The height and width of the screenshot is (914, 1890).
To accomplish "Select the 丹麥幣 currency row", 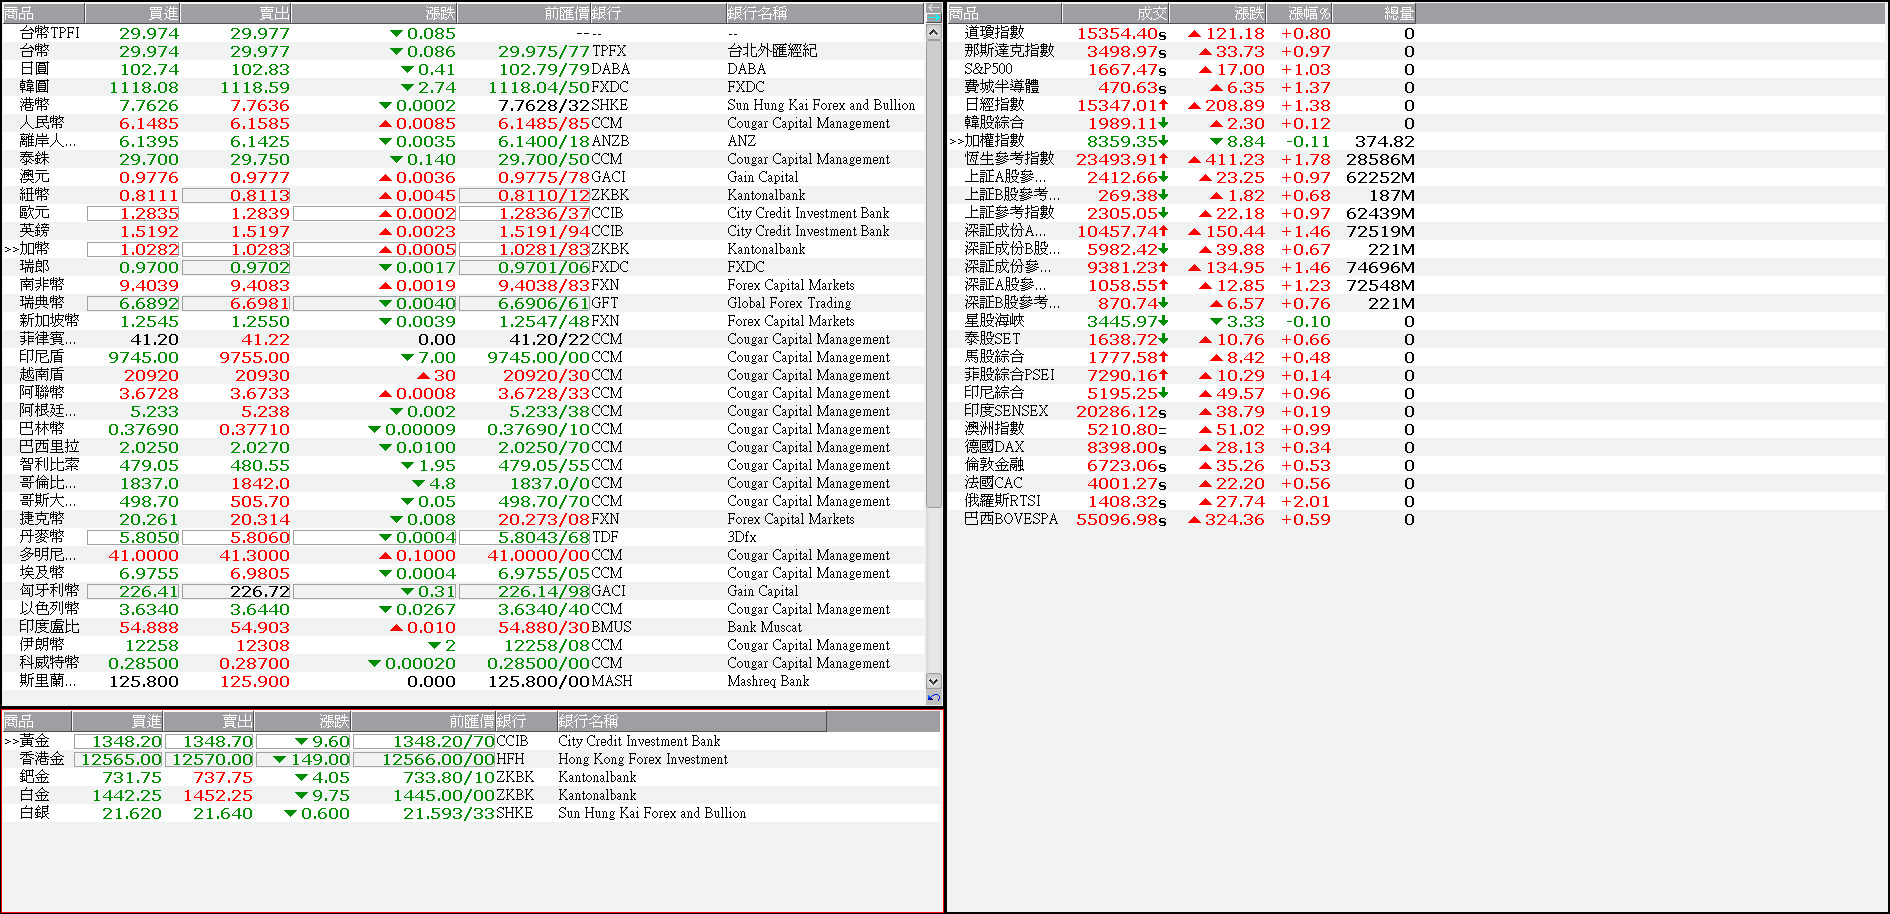I will point(463,537).
